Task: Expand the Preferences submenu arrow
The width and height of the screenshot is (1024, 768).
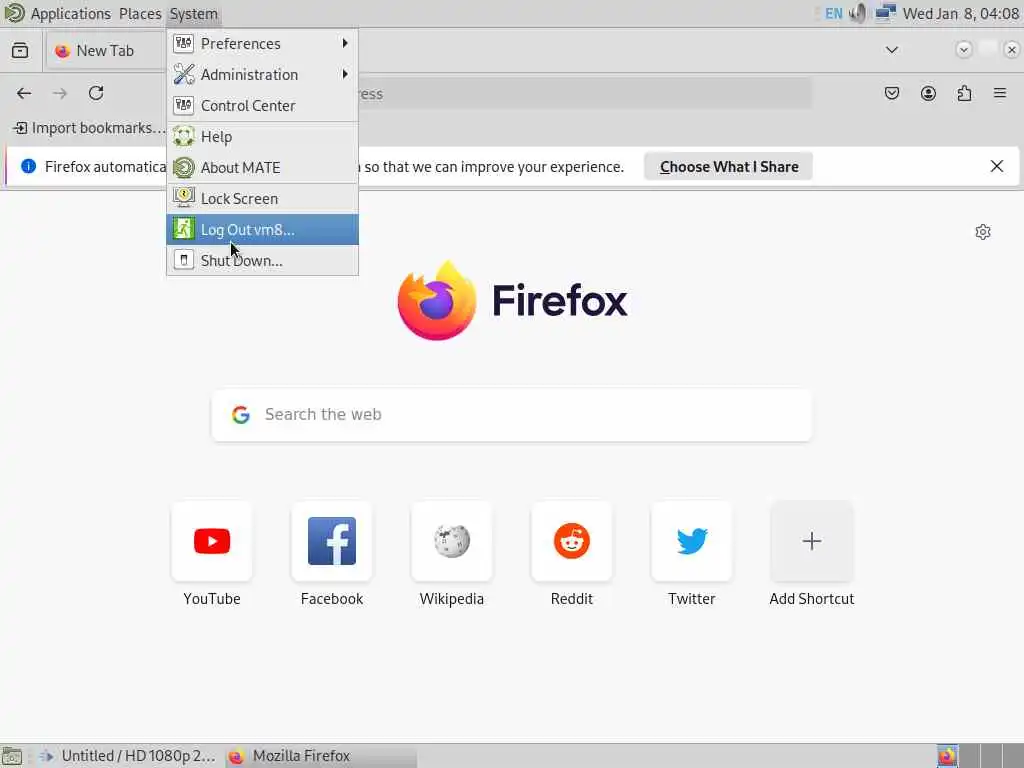Action: point(345,44)
